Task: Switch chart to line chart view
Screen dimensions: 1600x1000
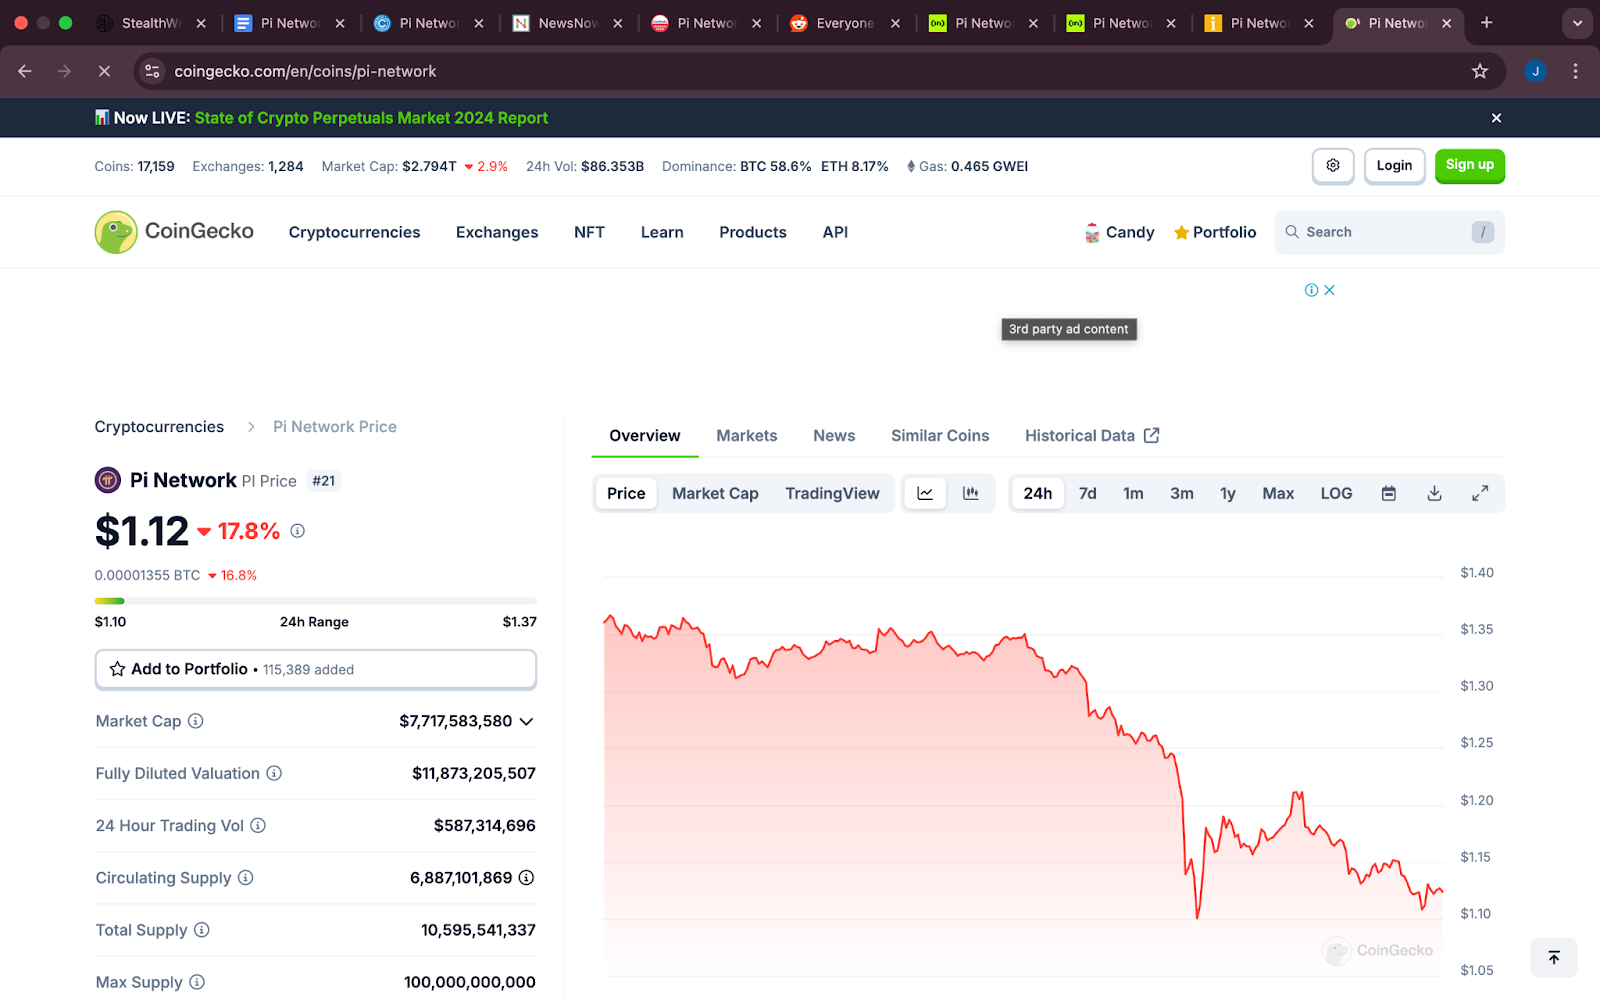Action: [x=925, y=493]
